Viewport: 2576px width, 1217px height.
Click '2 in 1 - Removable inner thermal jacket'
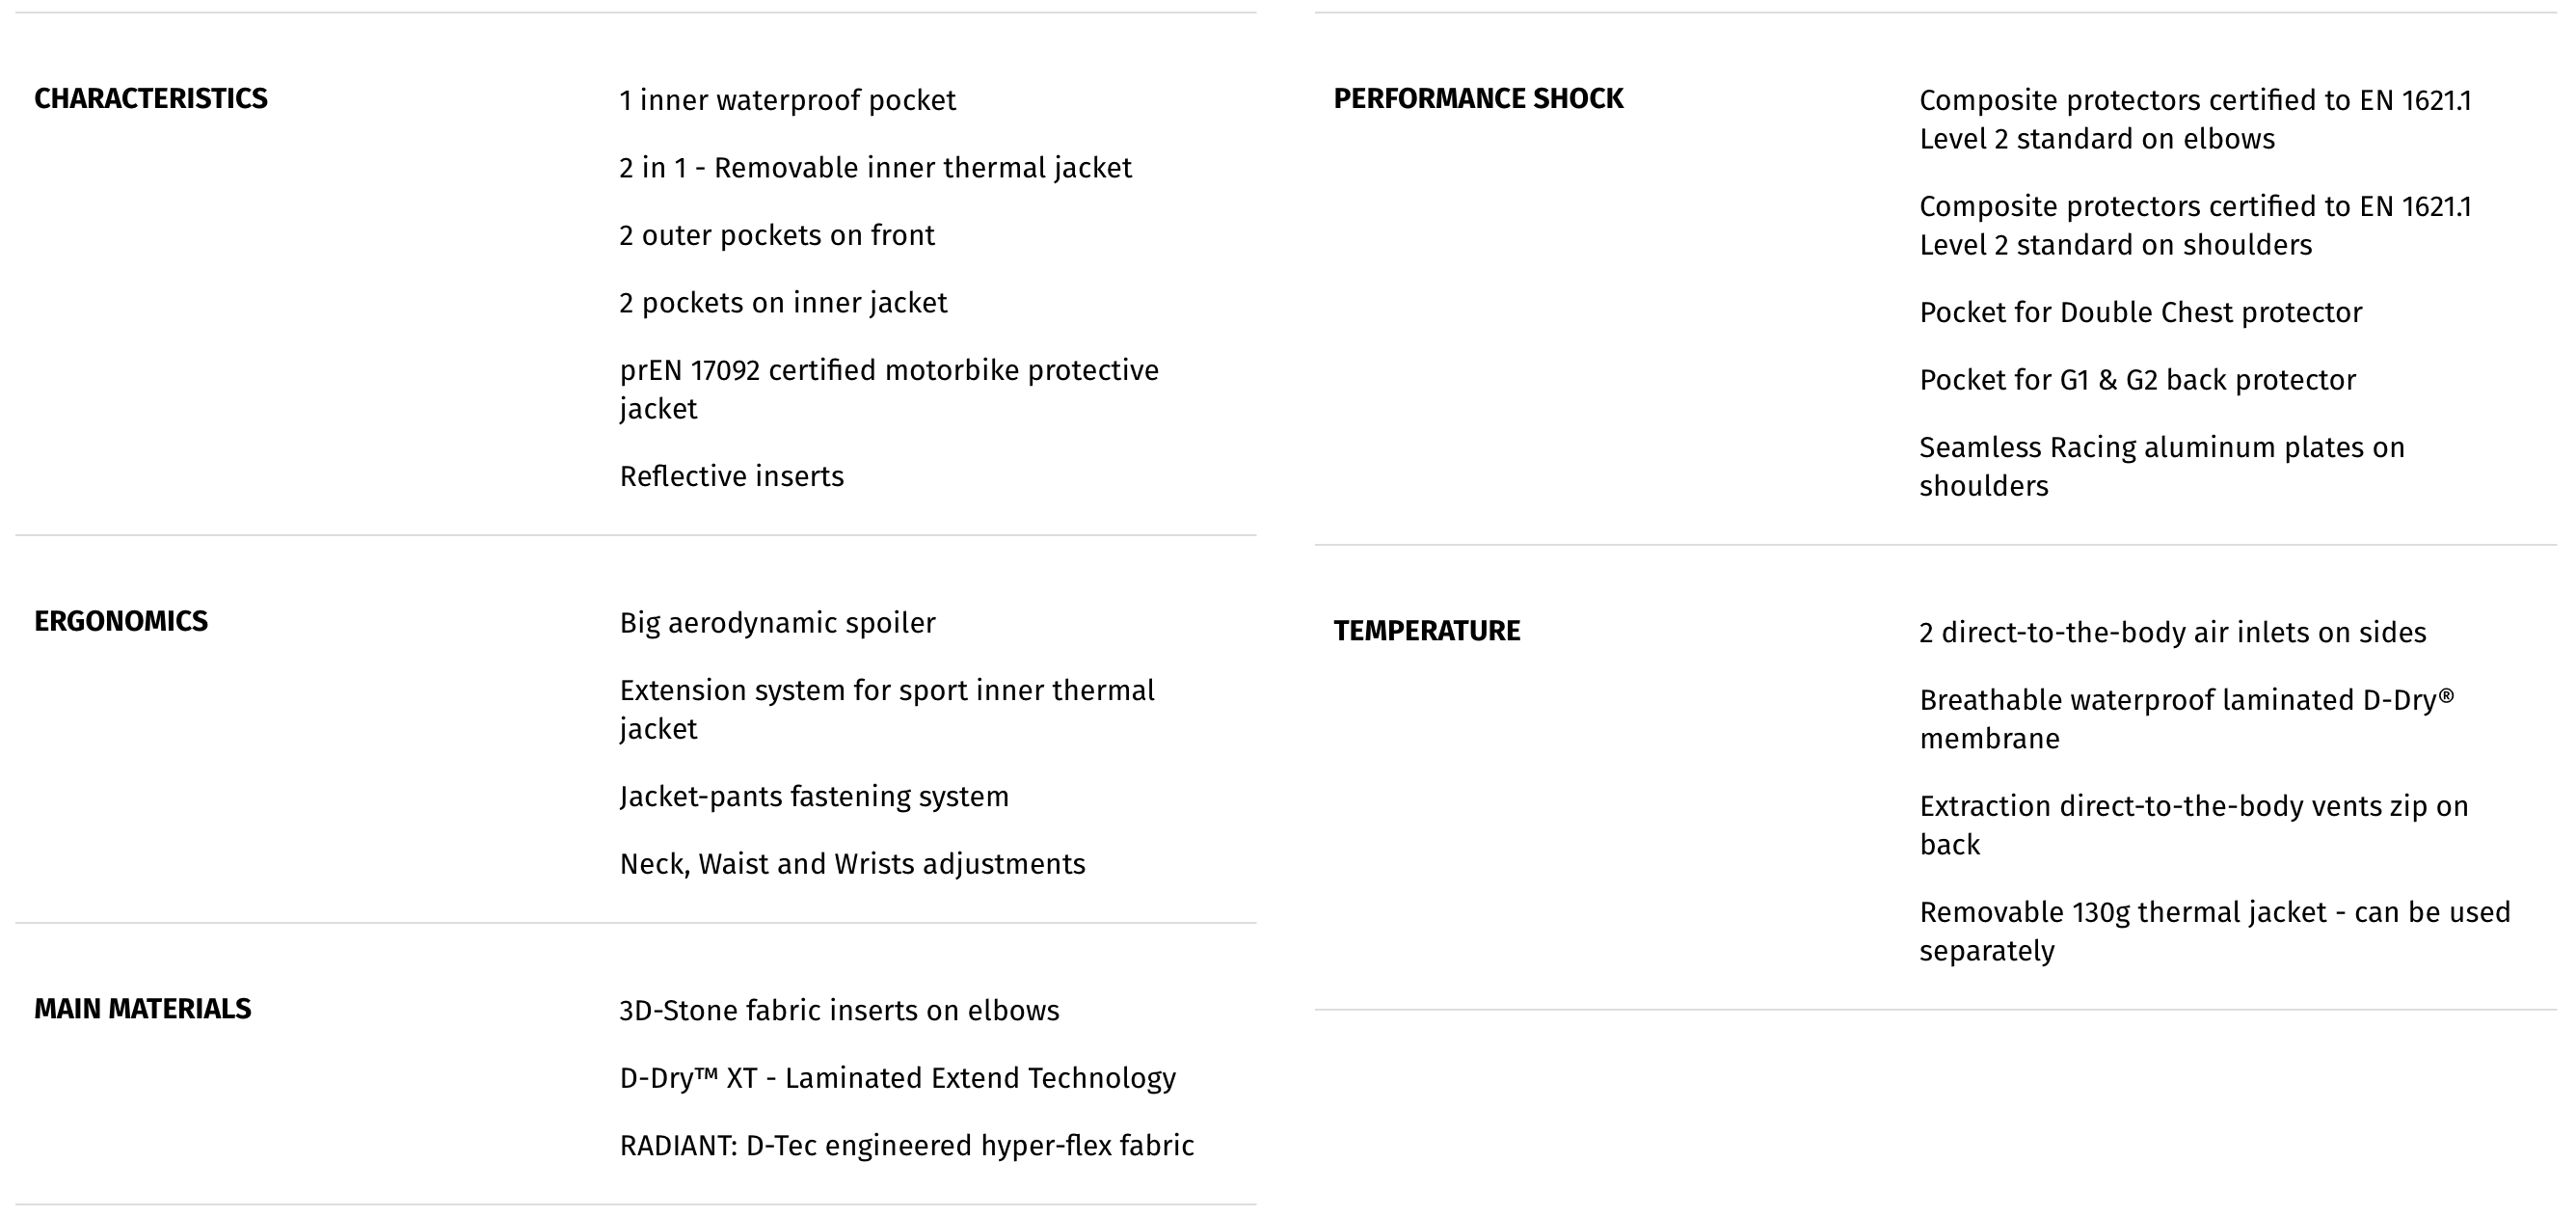(875, 168)
